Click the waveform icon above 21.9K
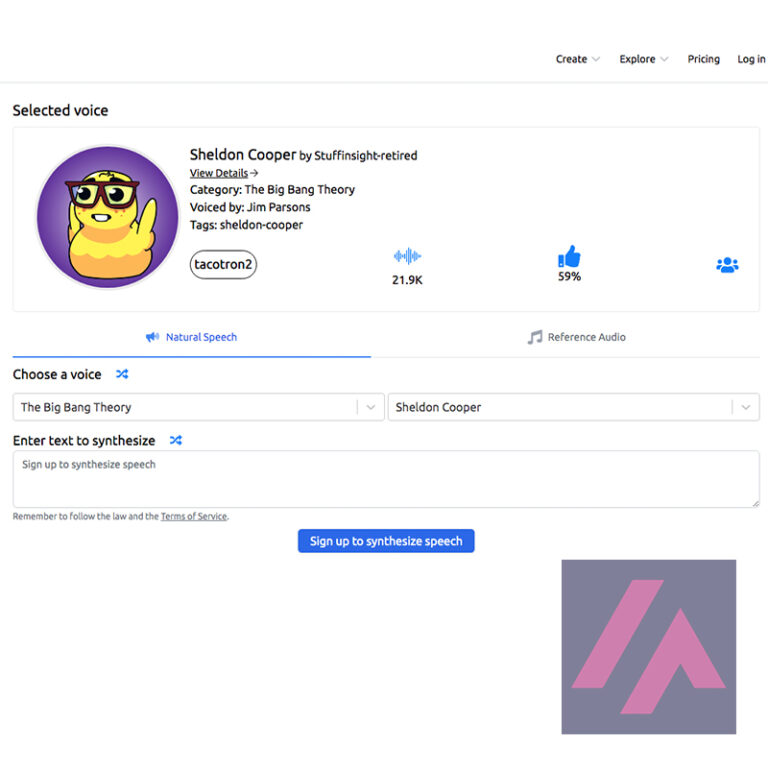 coord(407,256)
